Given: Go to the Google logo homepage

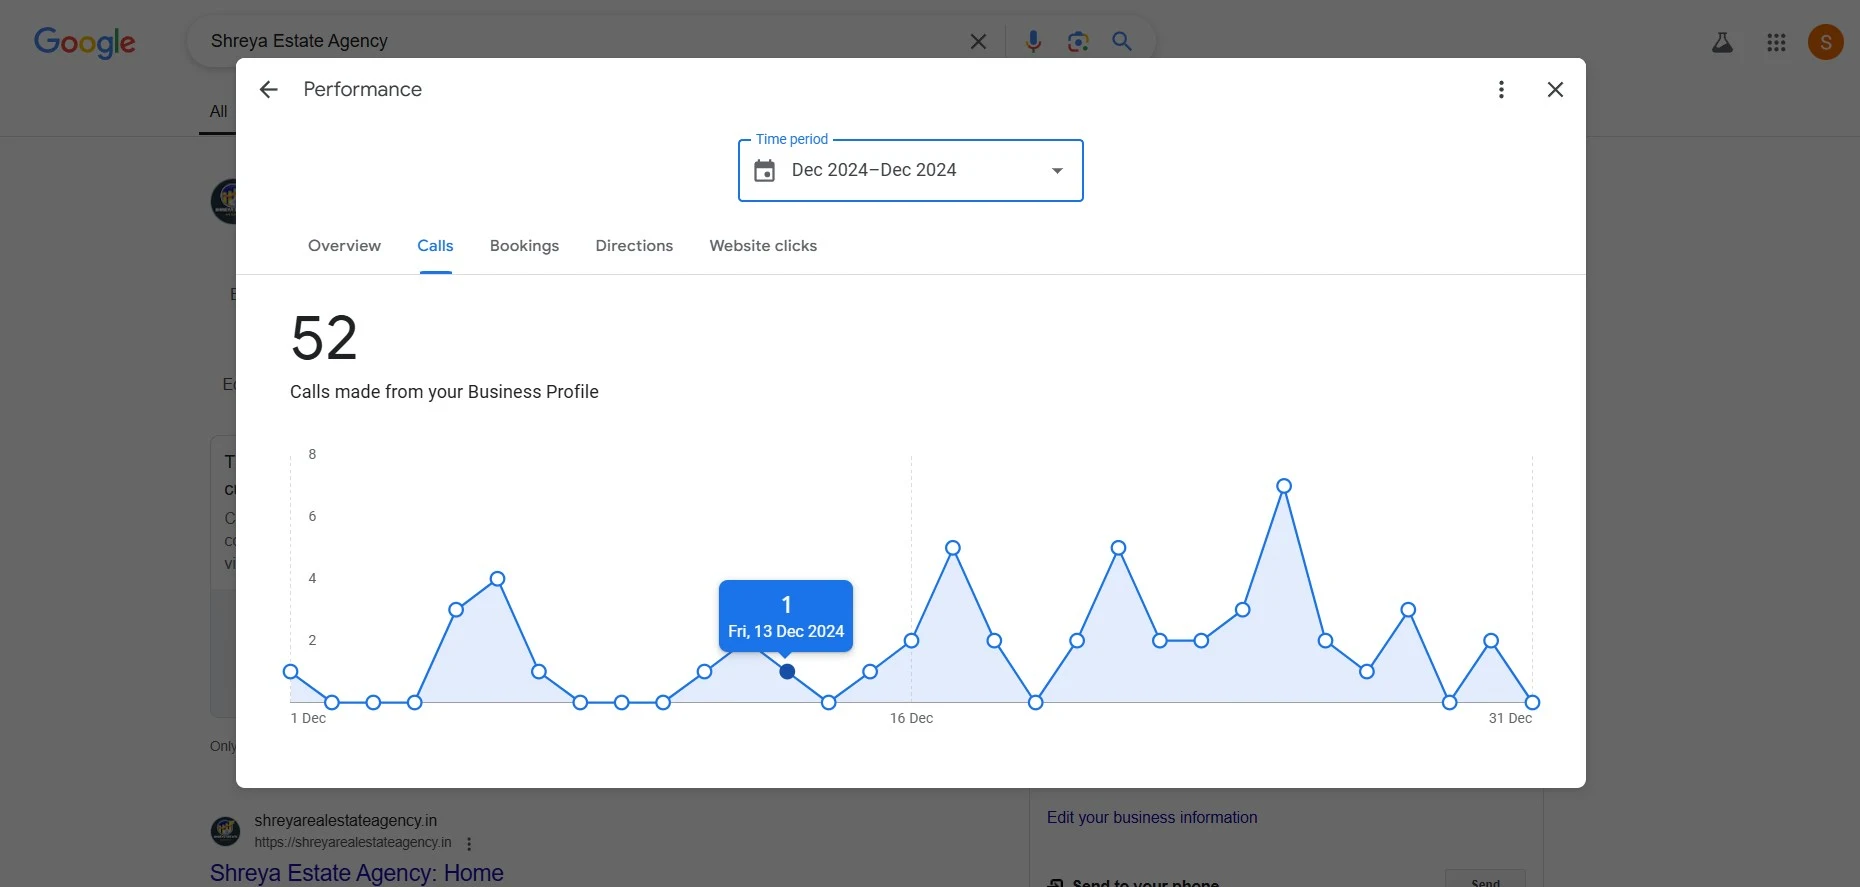Looking at the screenshot, I should (85, 42).
